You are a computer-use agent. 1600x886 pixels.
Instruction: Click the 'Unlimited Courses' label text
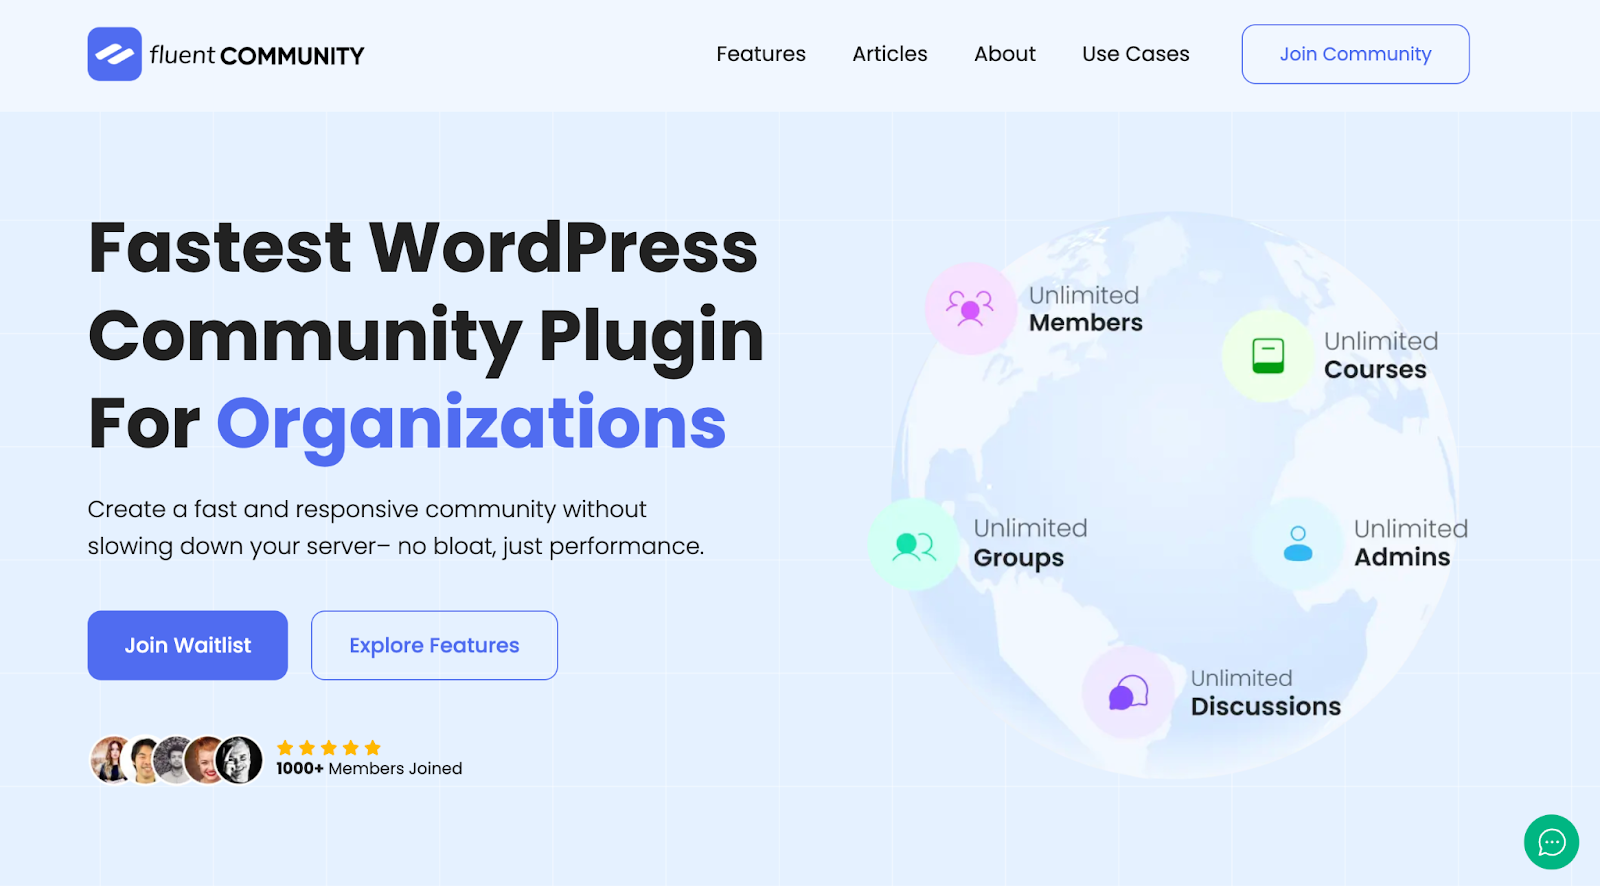tap(1381, 355)
